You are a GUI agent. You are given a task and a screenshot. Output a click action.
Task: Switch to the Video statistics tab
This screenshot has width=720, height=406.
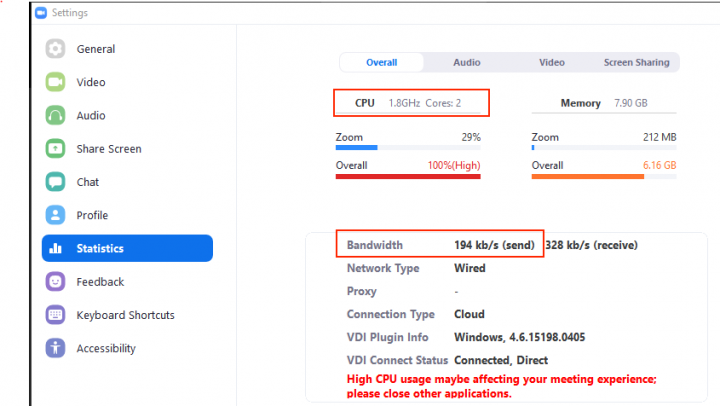click(x=552, y=62)
